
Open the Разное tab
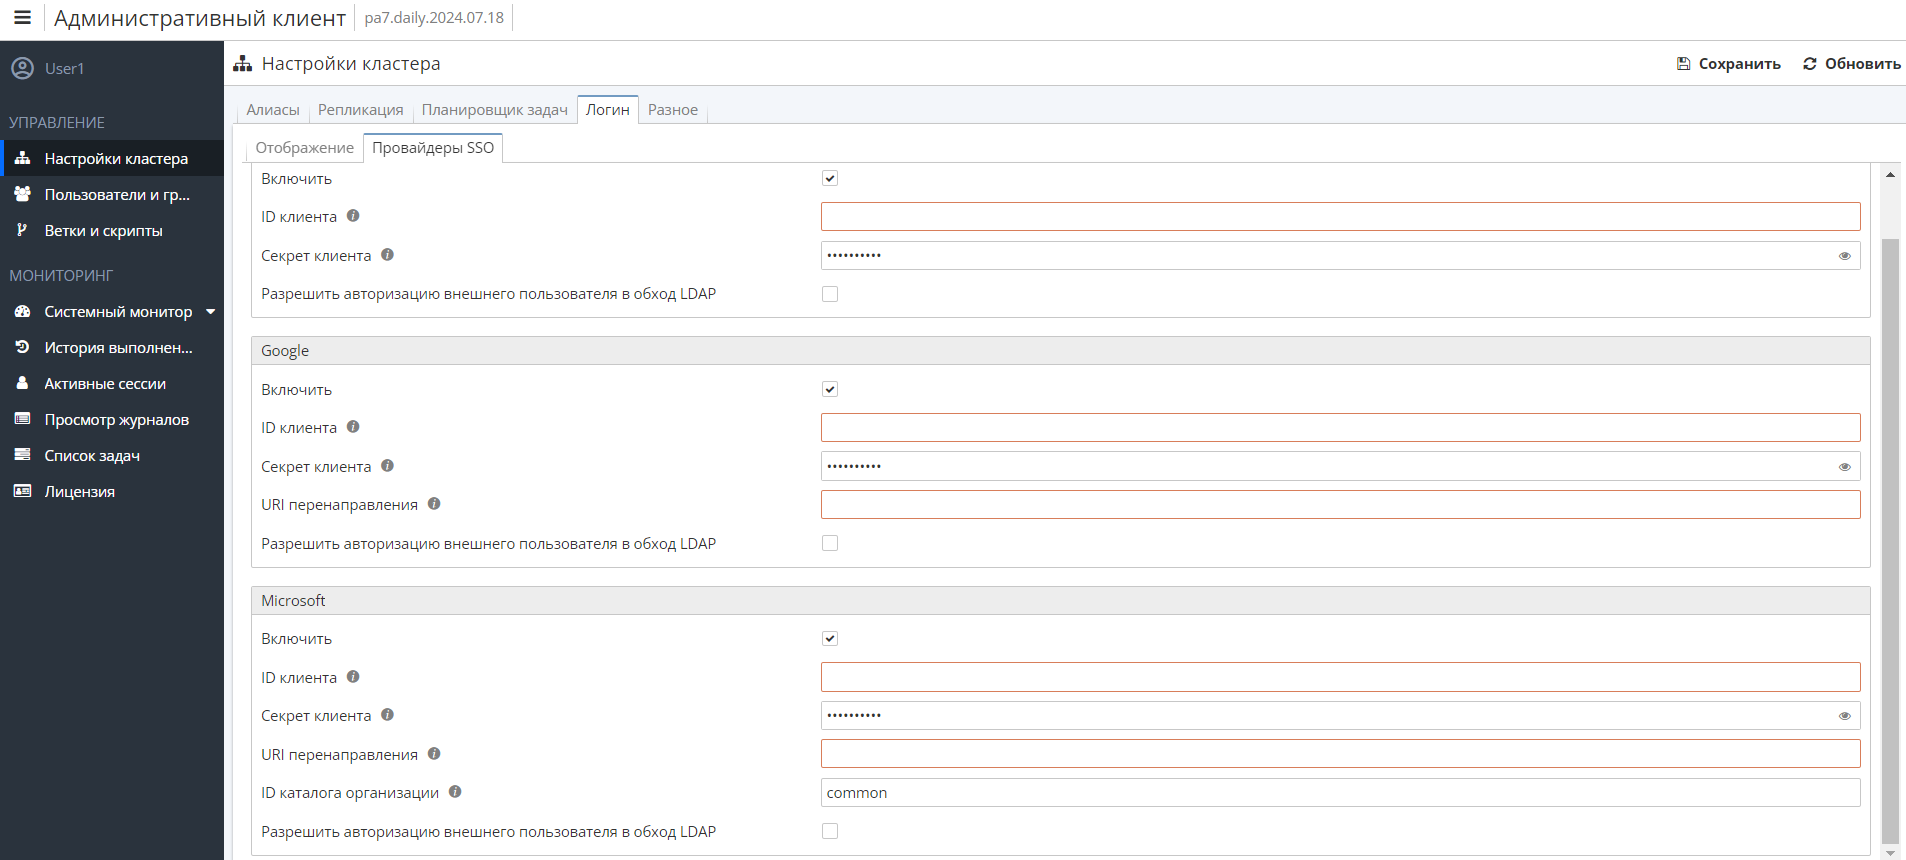(673, 110)
